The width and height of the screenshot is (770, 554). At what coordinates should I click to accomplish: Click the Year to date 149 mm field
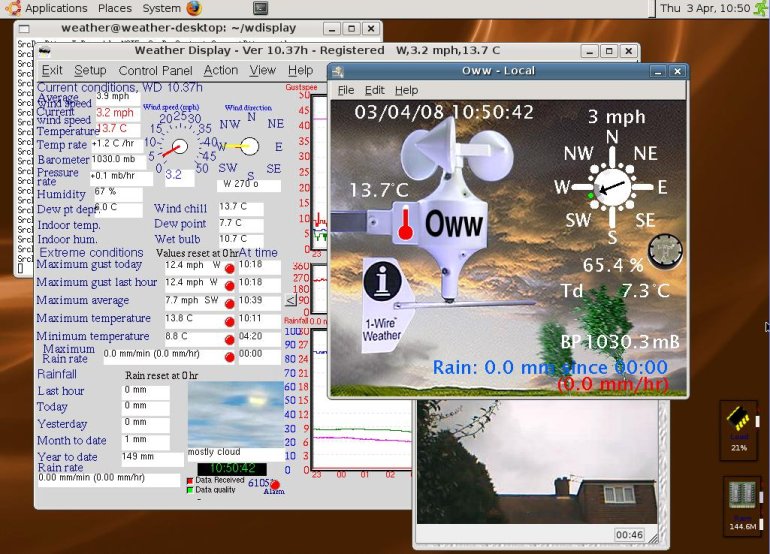pyautogui.click(x=152, y=457)
